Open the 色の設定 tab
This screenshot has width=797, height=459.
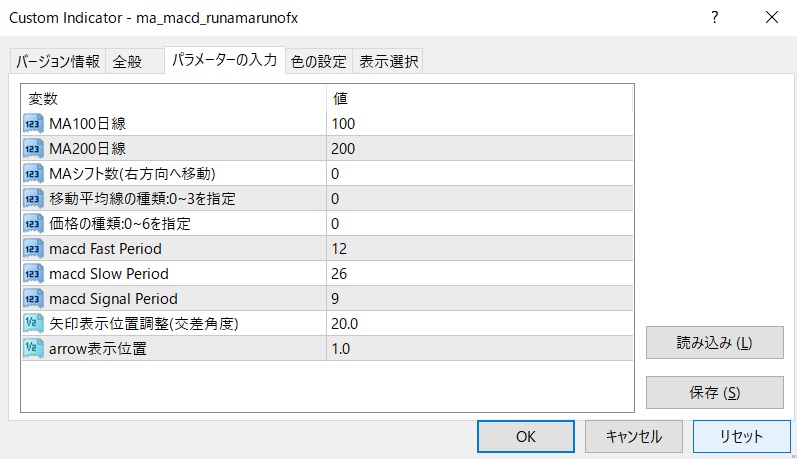318,62
